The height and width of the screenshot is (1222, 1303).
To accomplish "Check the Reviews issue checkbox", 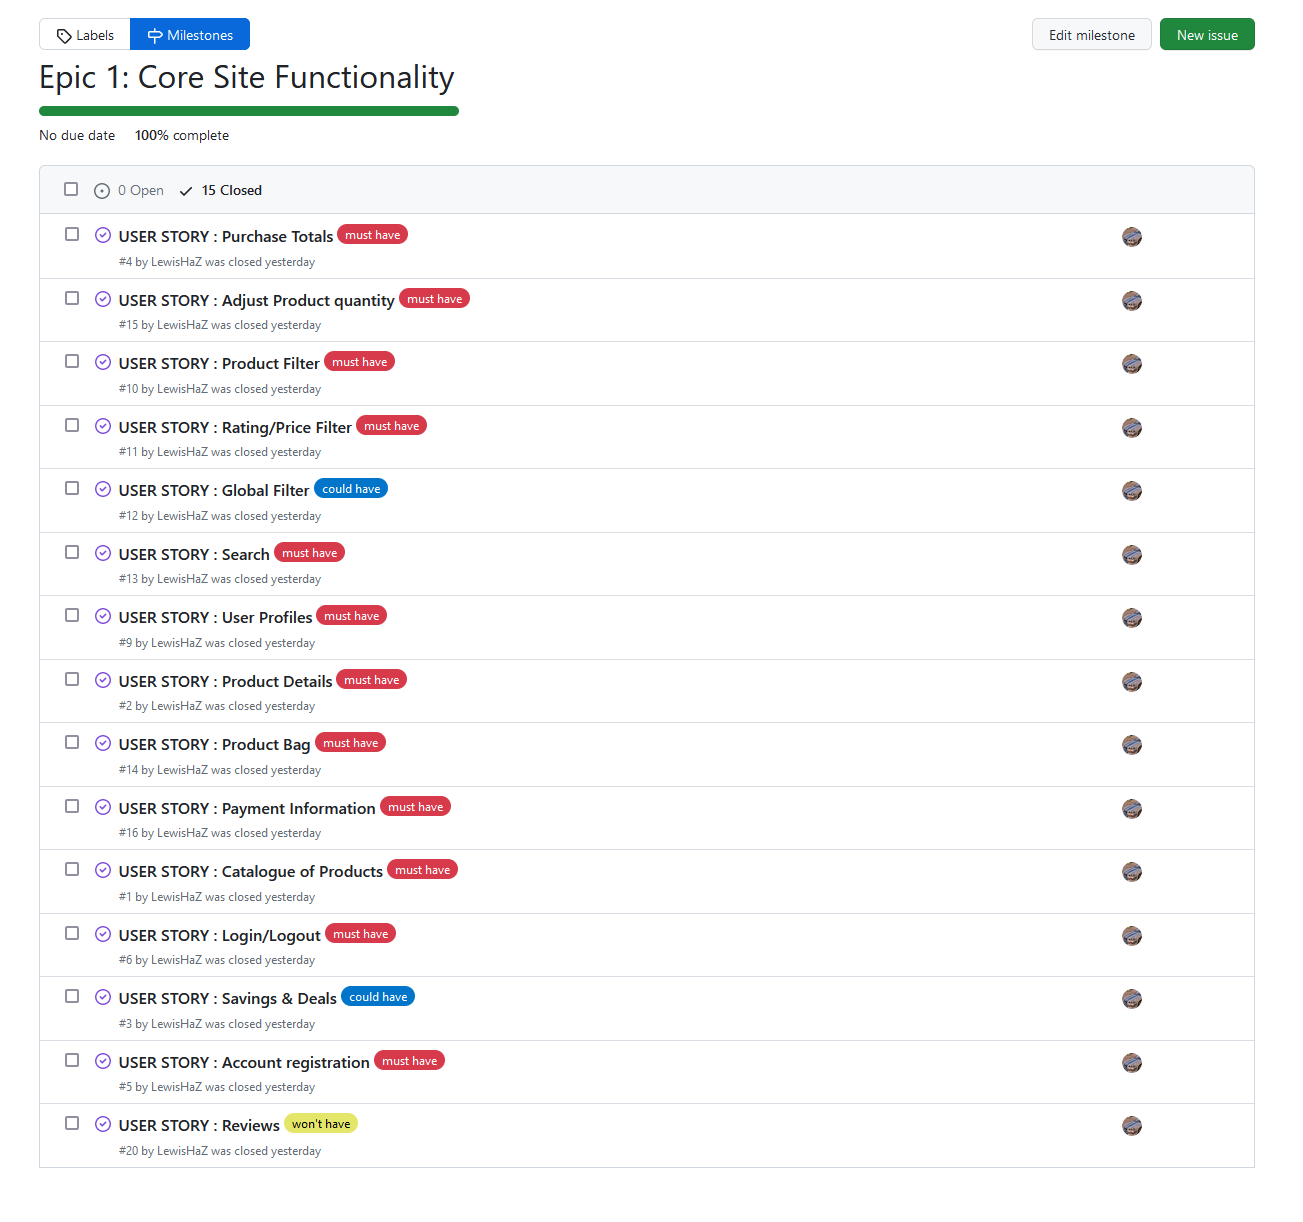I will (72, 1123).
